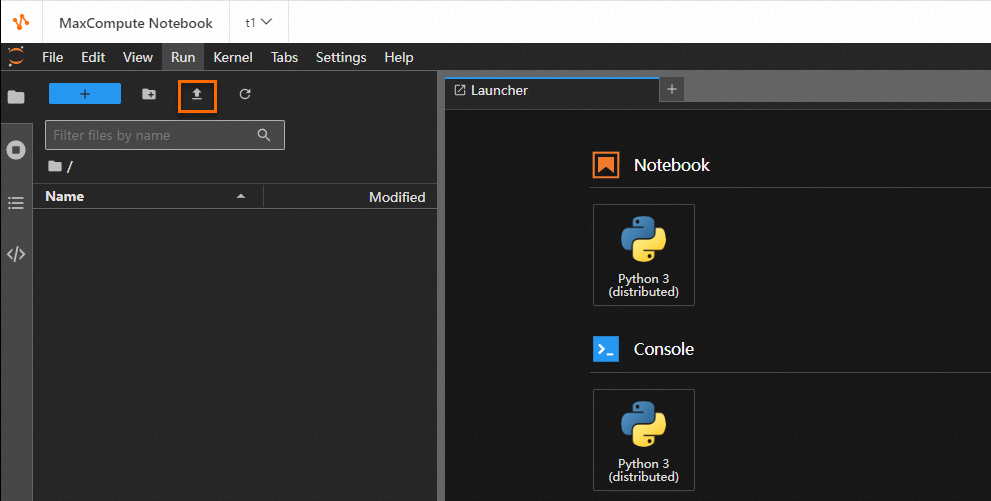Open the View menu
This screenshot has height=501, width=991.
click(138, 57)
